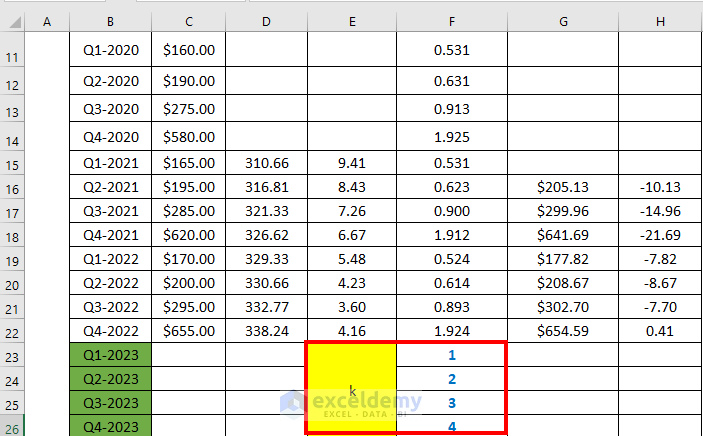
Task: Click the $620.00 cell
Action: pos(189,235)
